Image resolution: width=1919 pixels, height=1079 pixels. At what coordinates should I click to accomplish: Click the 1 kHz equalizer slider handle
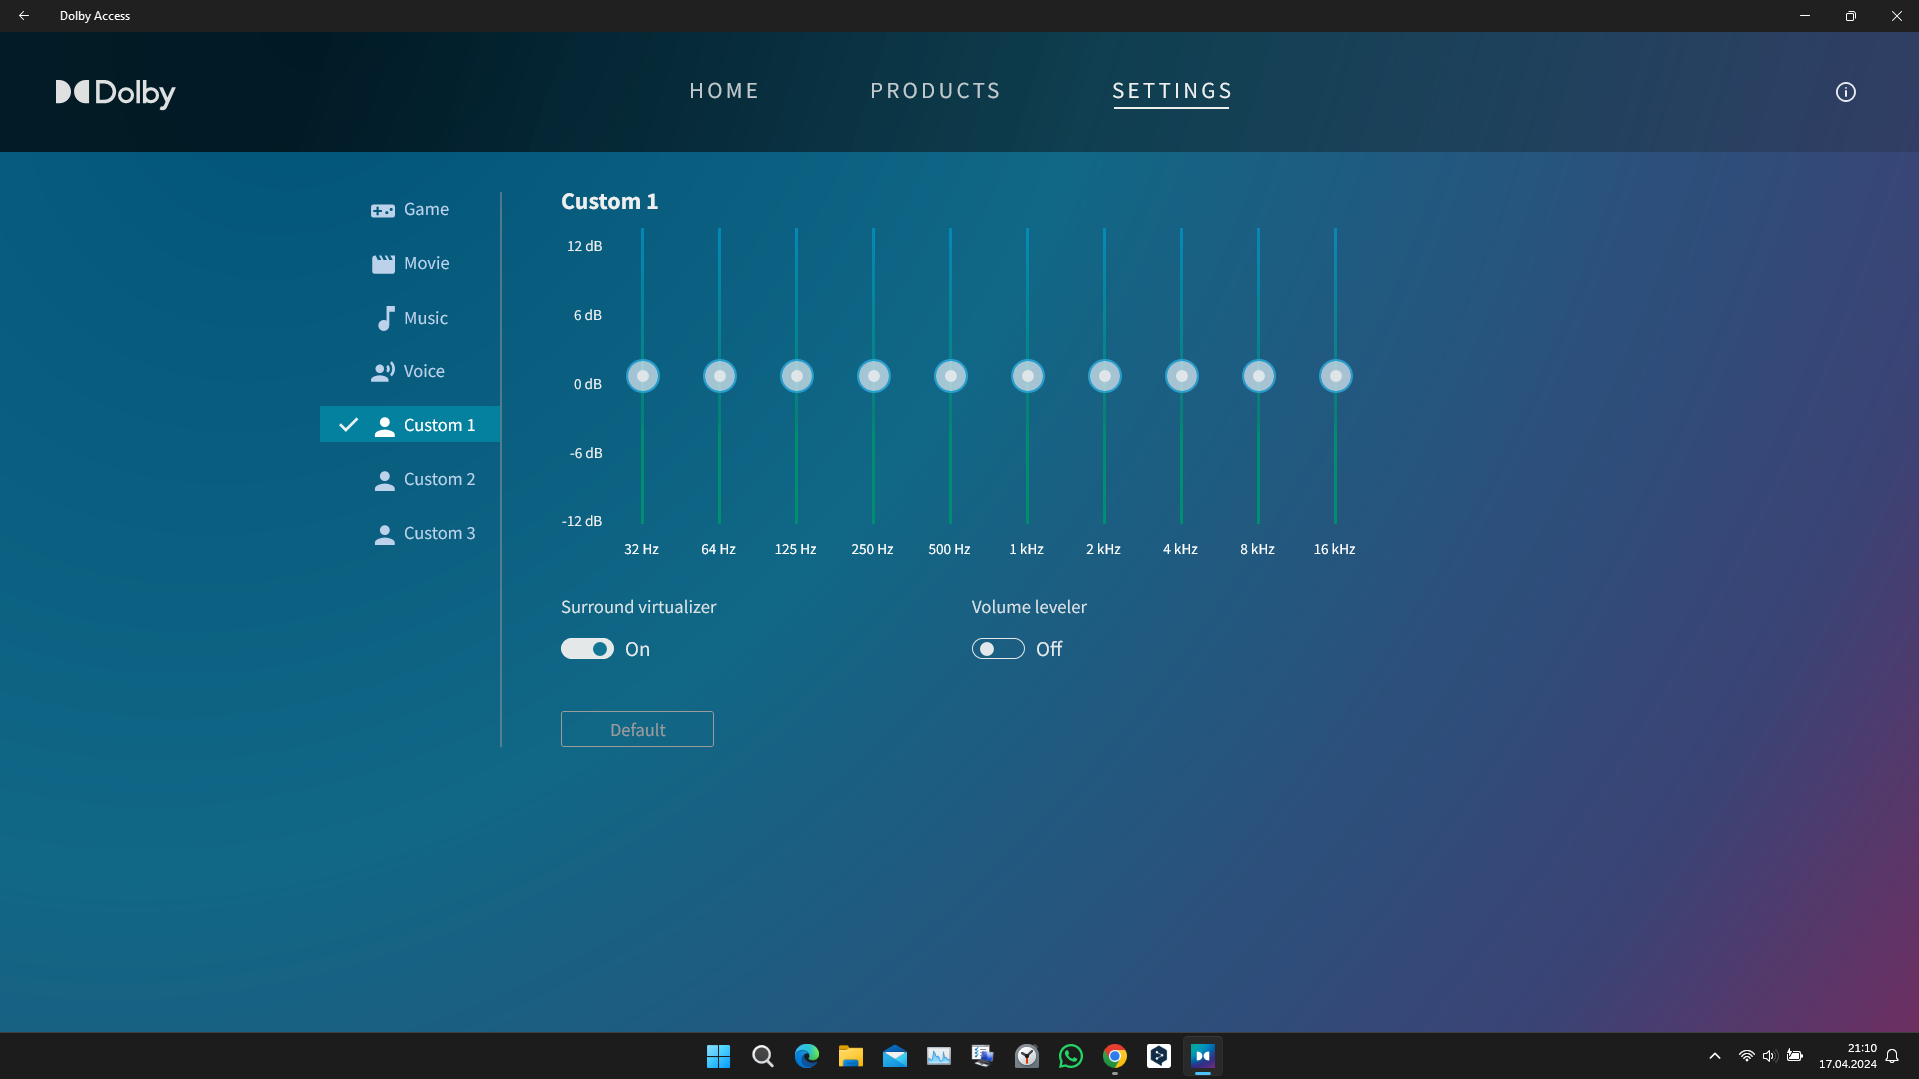pyautogui.click(x=1028, y=376)
